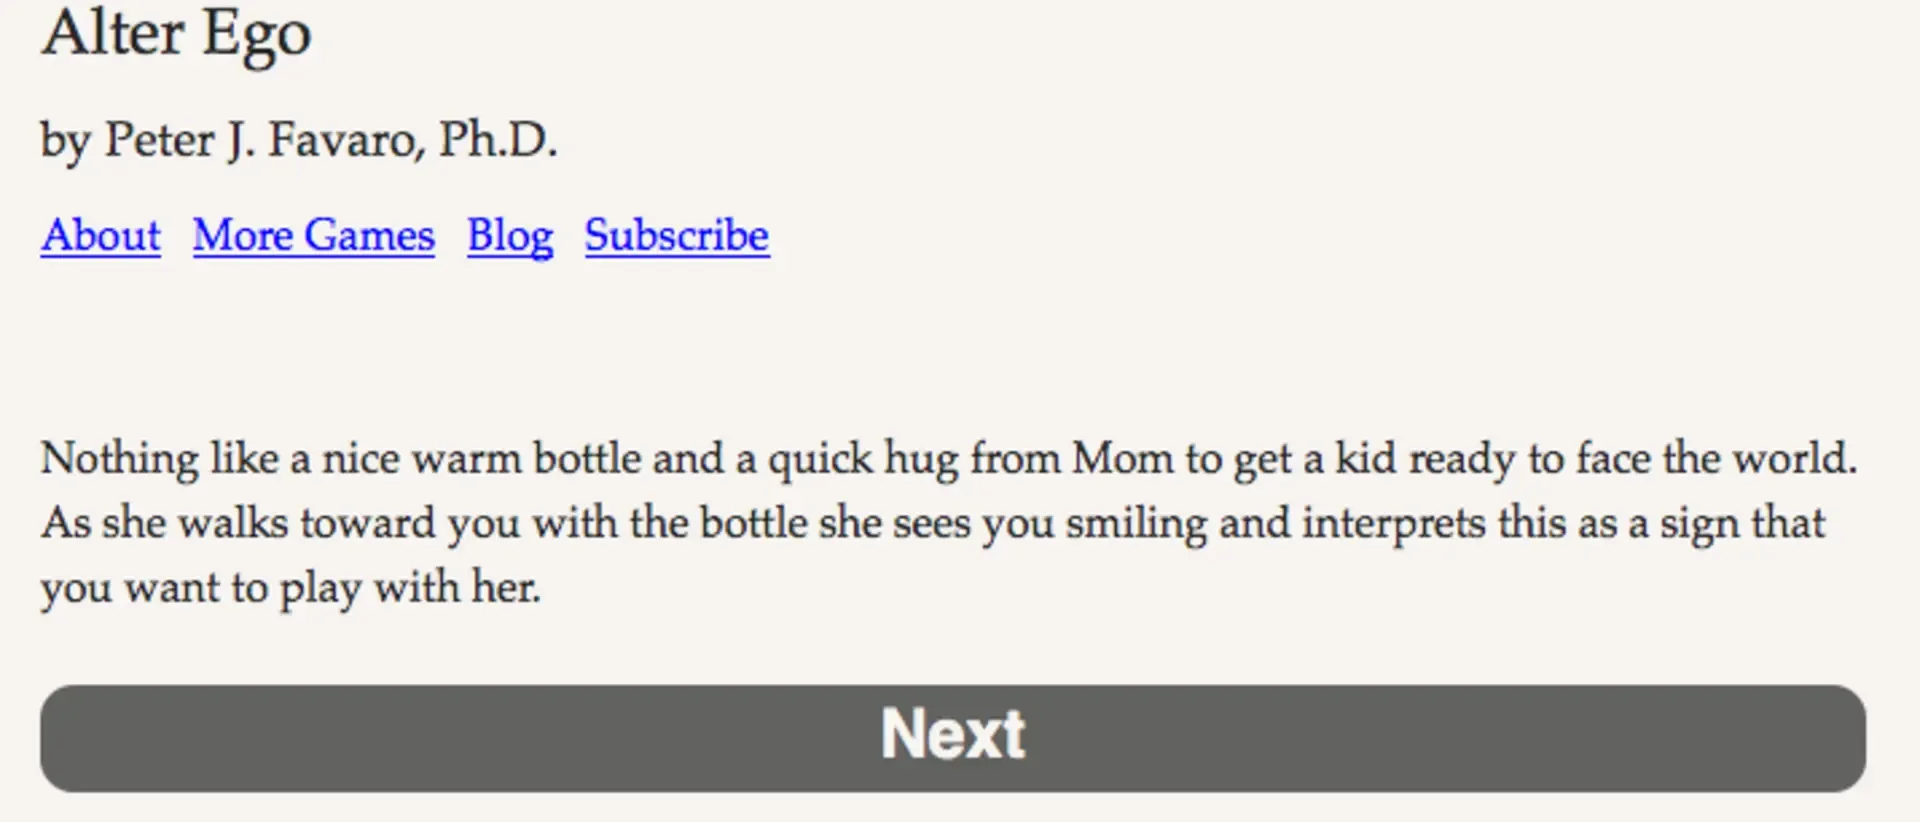Click the word "Nothing" starting the paragraph

119,459
